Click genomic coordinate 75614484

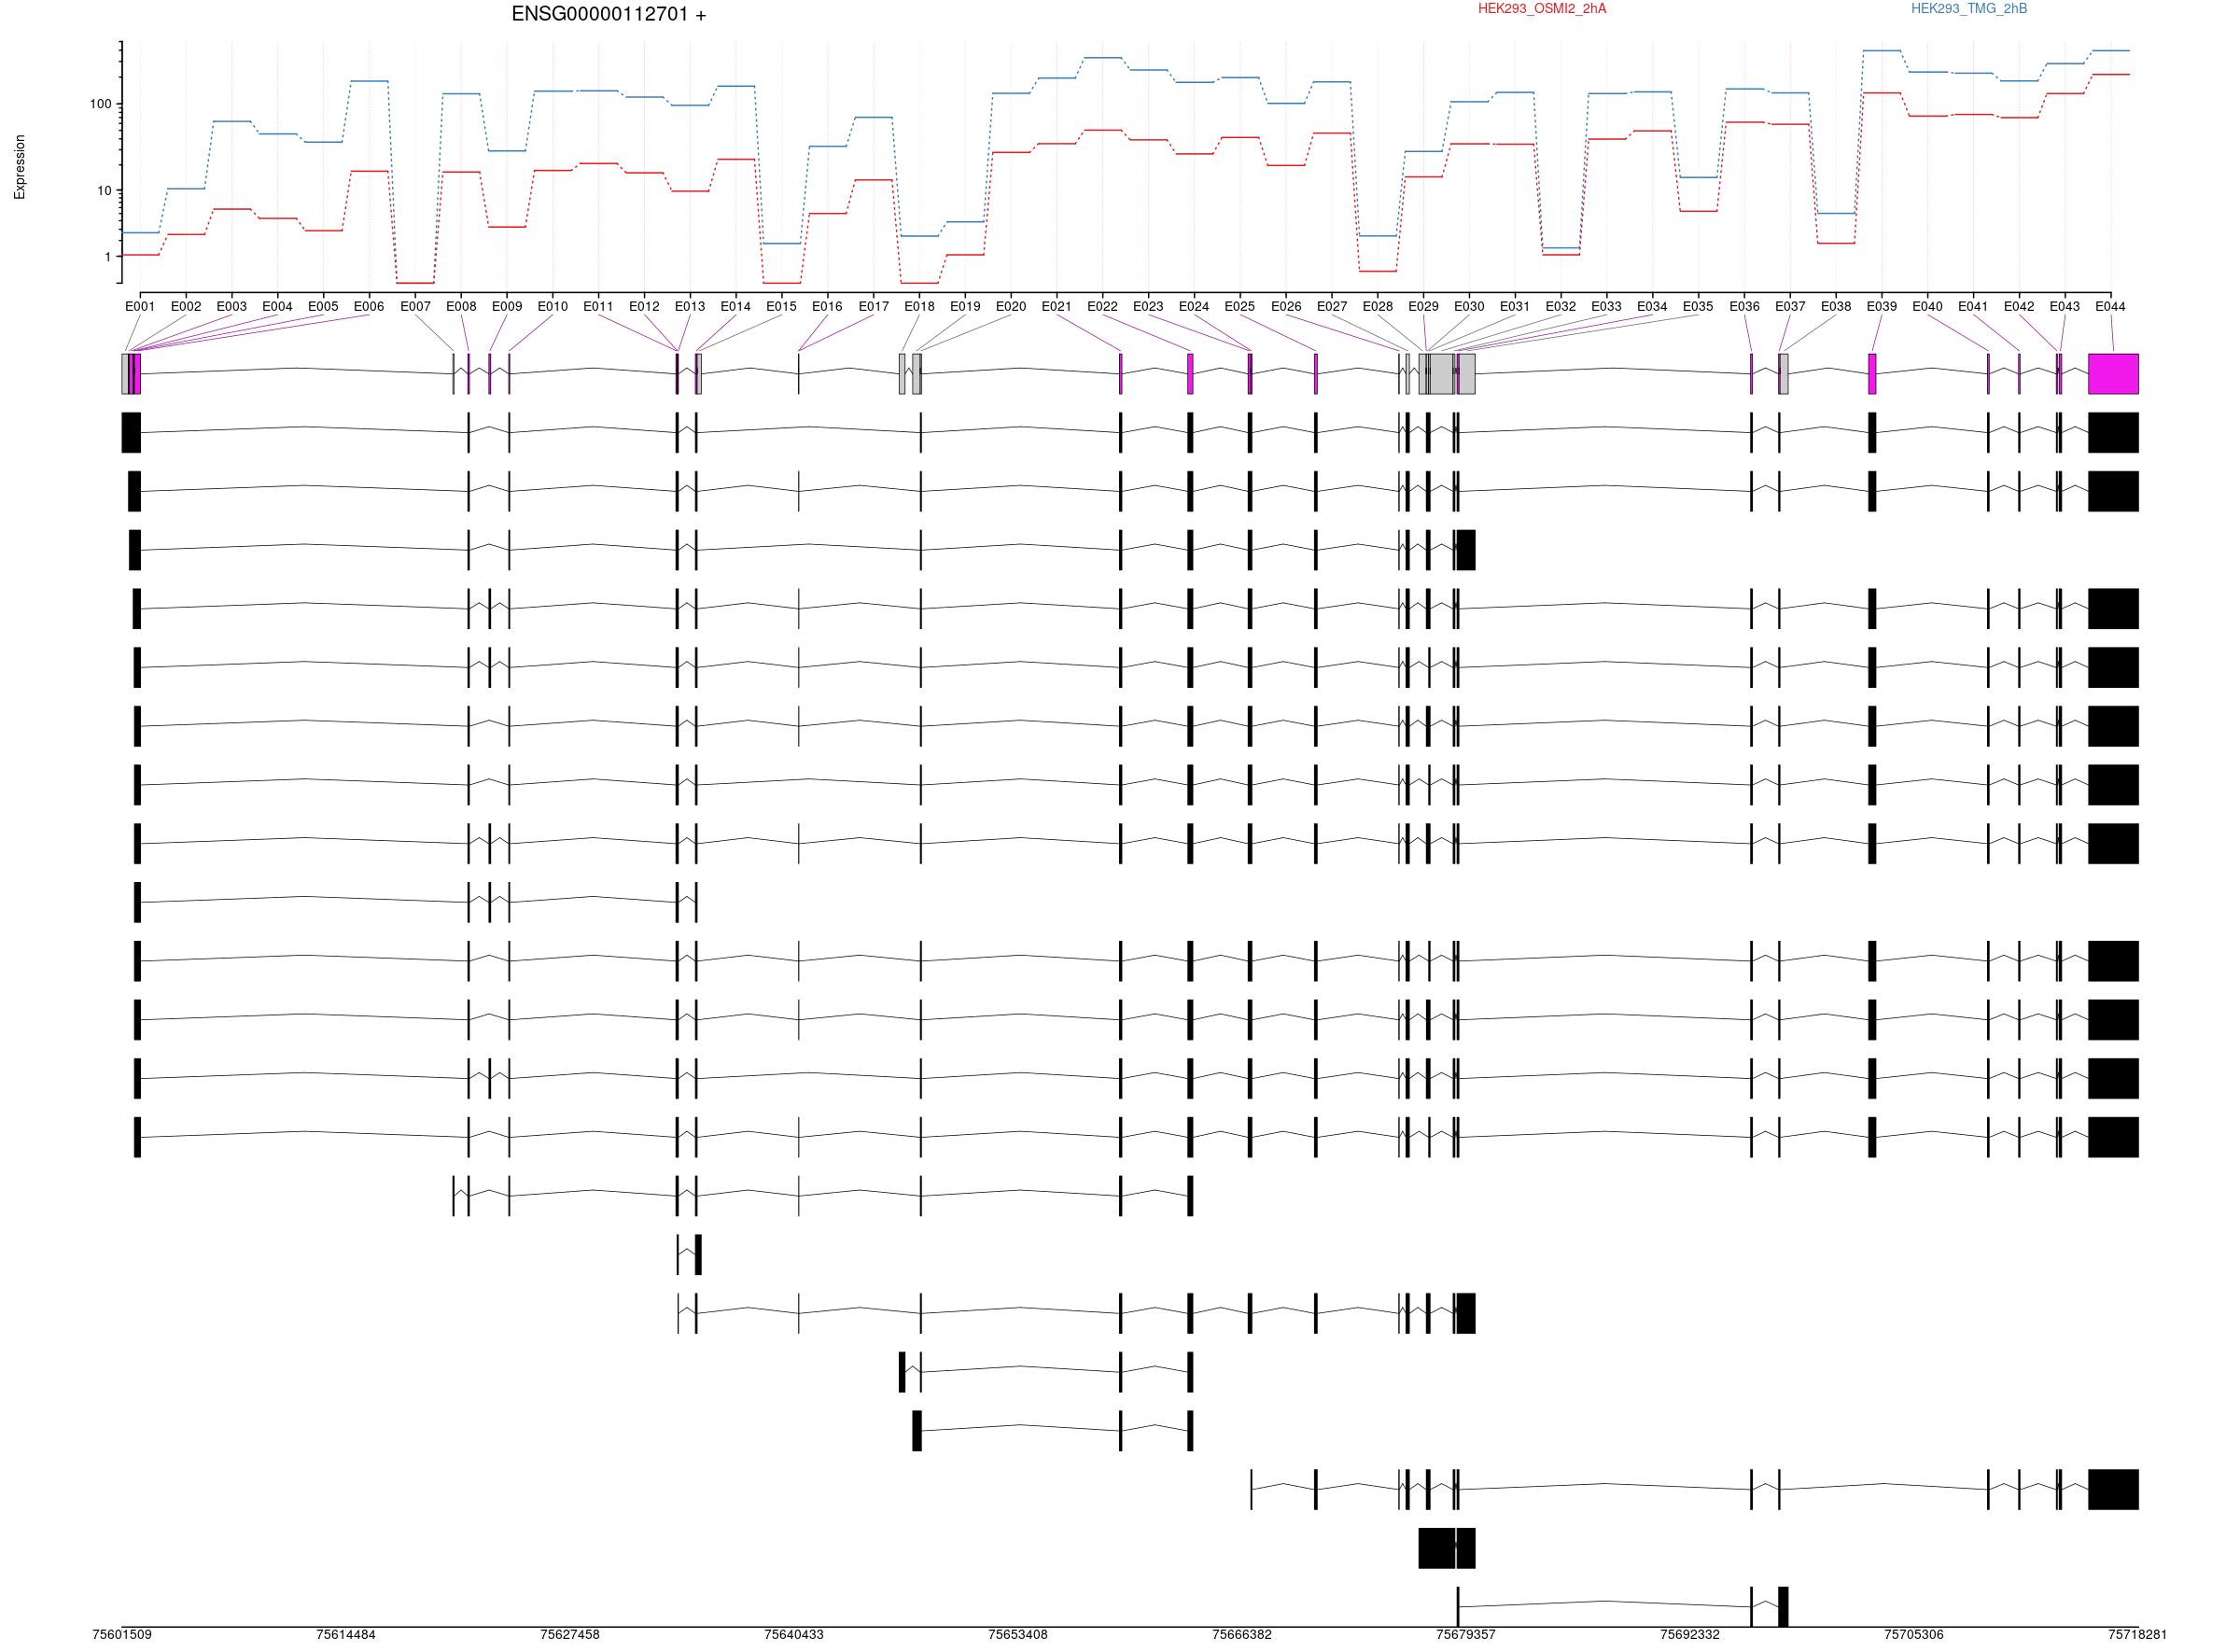click(346, 1635)
